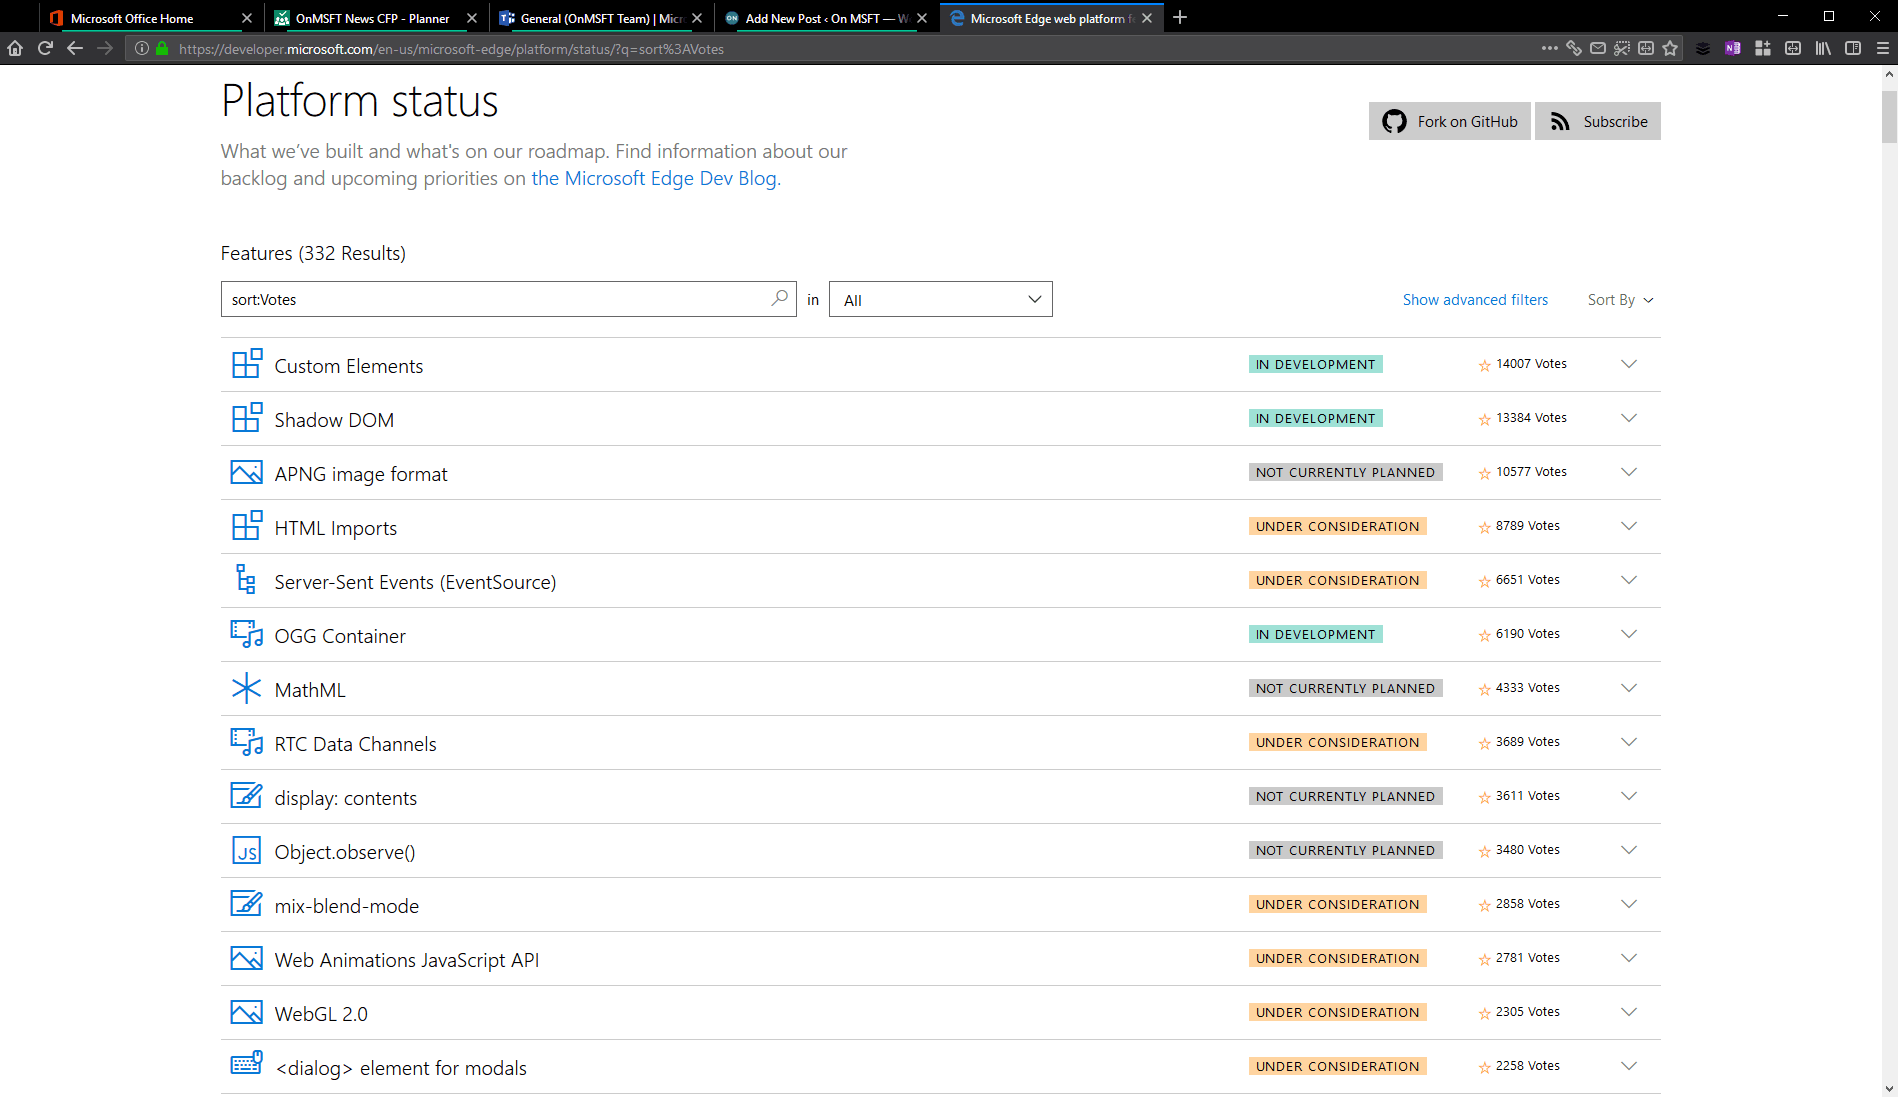
Task: Click the Custom Elements feature icon
Action: (246, 364)
